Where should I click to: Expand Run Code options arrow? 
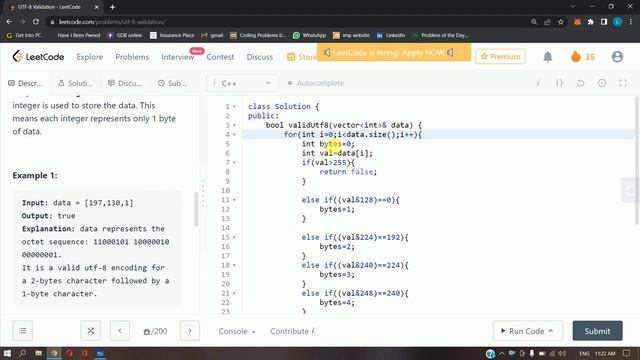[x=551, y=331]
